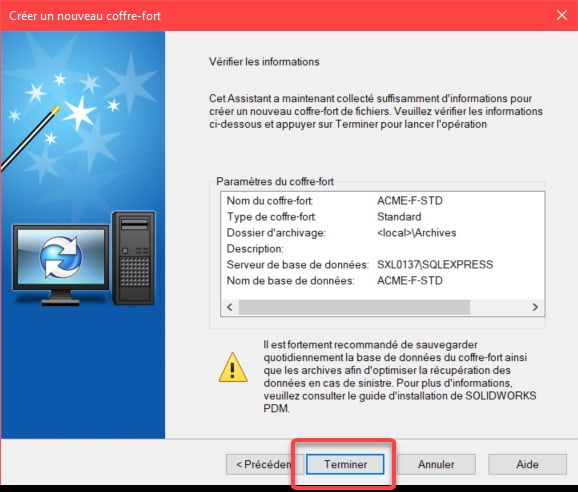Screen dimensions: 578x492
Task: Click the right scroll arrow in parameters list
Action: (535, 307)
